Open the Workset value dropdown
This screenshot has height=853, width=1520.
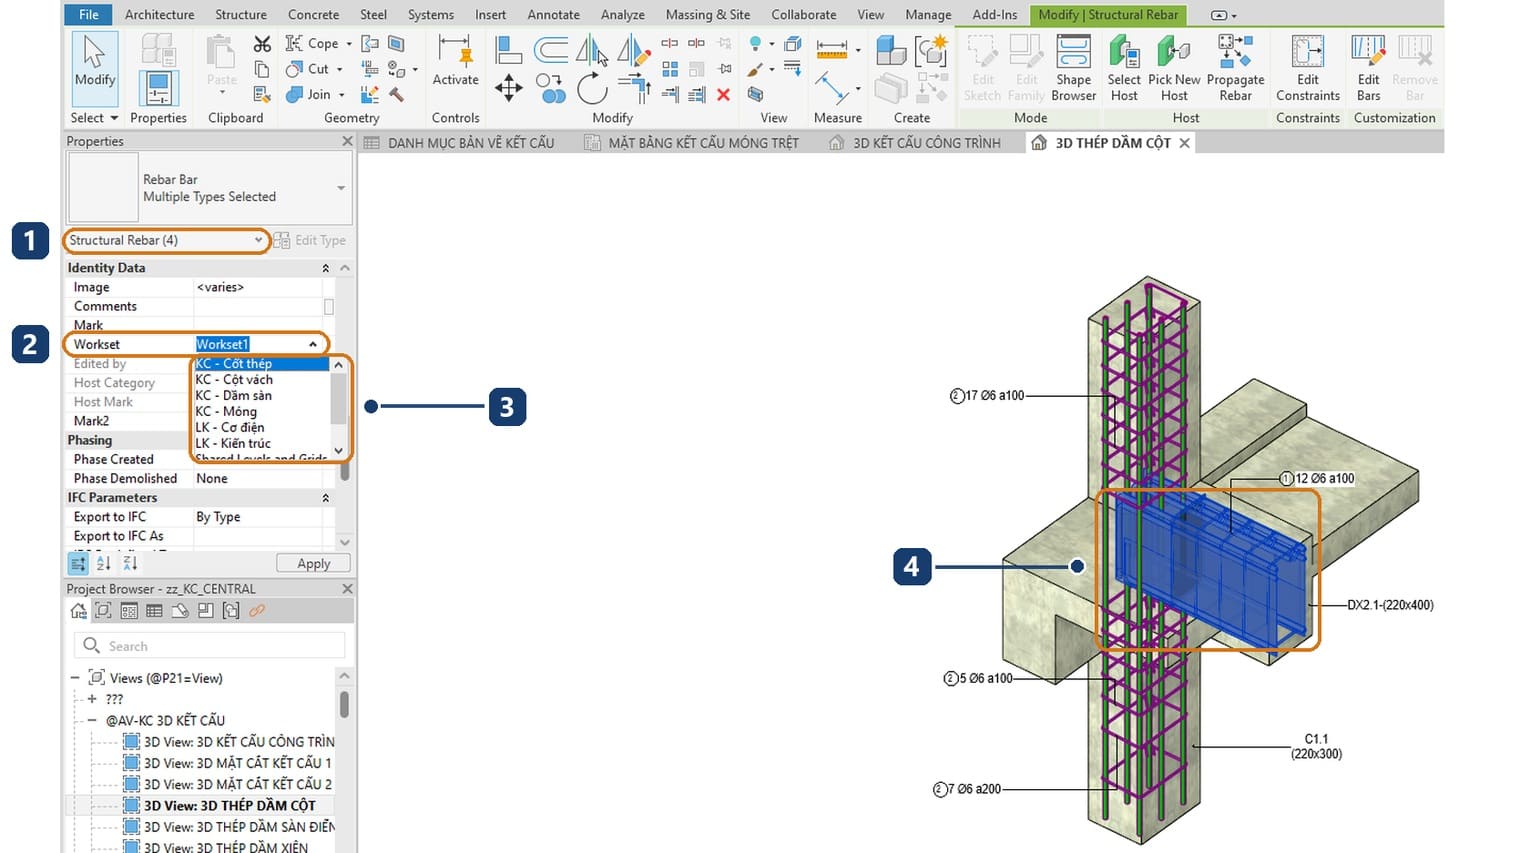click(313, 344)
